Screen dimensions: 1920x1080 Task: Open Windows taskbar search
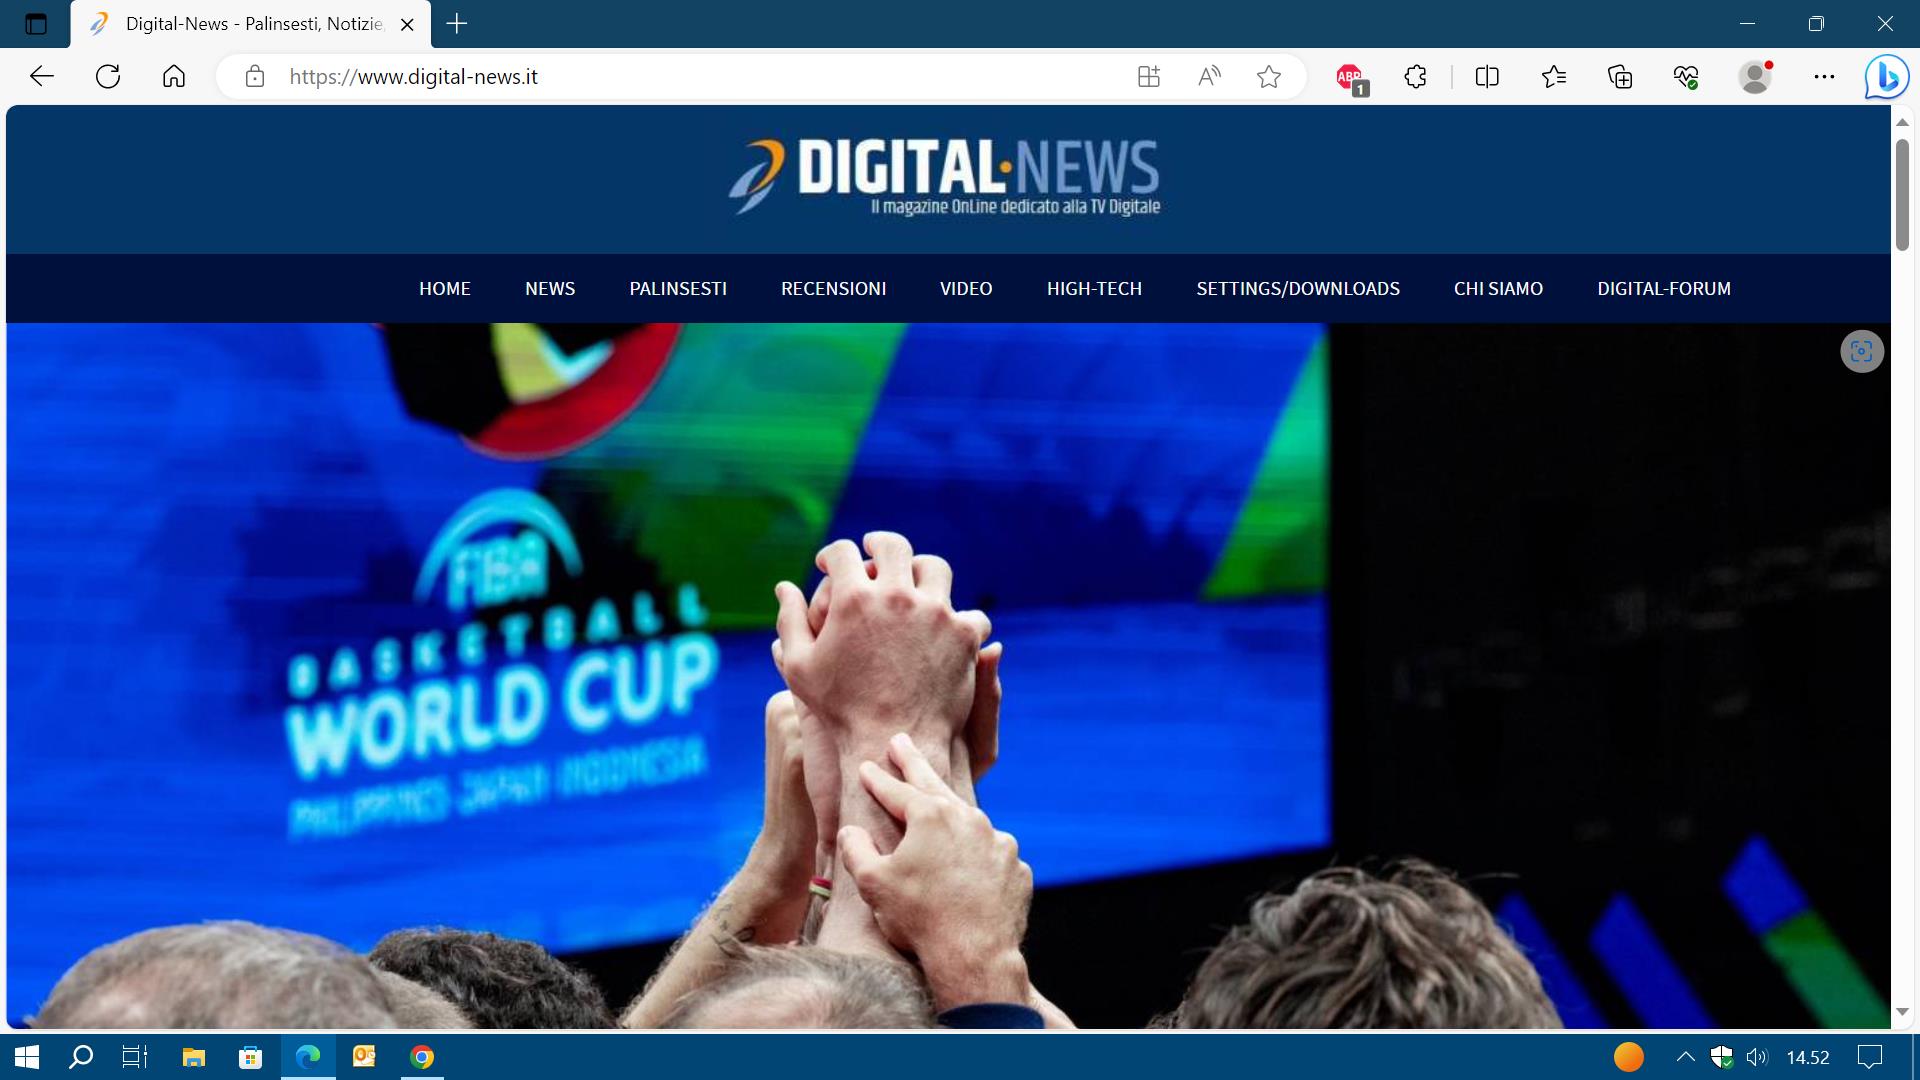tap(81, 1057)
